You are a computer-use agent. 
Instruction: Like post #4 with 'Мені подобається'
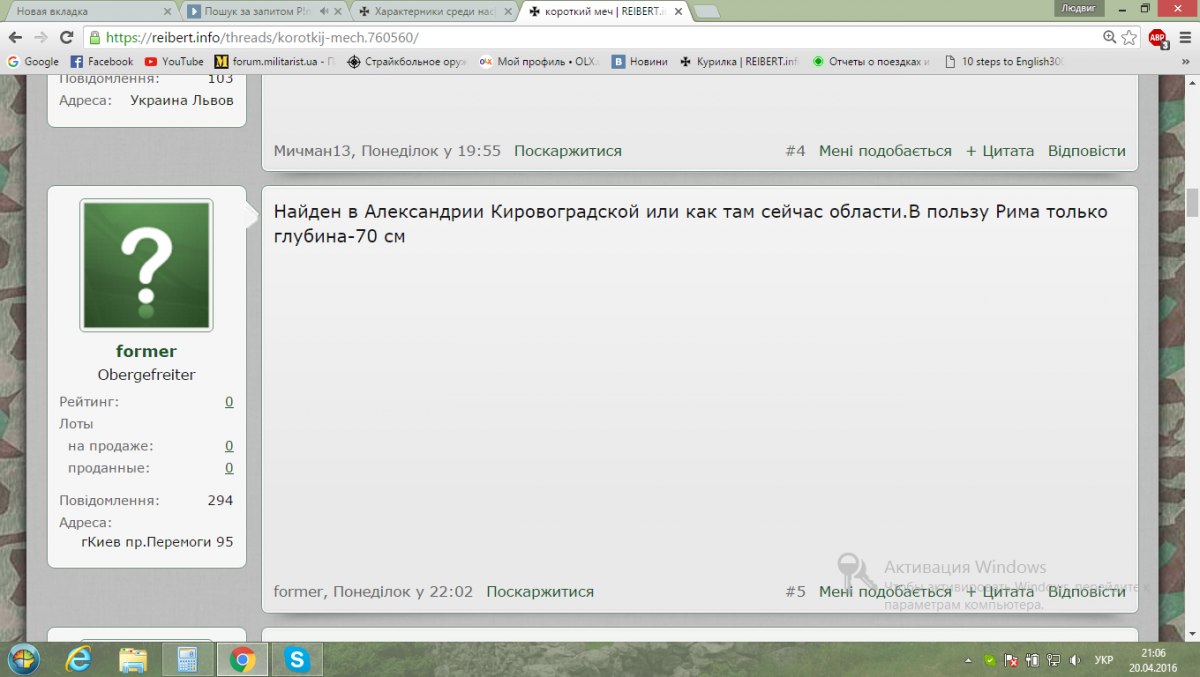pyautogui.click(x=884, y=151)
